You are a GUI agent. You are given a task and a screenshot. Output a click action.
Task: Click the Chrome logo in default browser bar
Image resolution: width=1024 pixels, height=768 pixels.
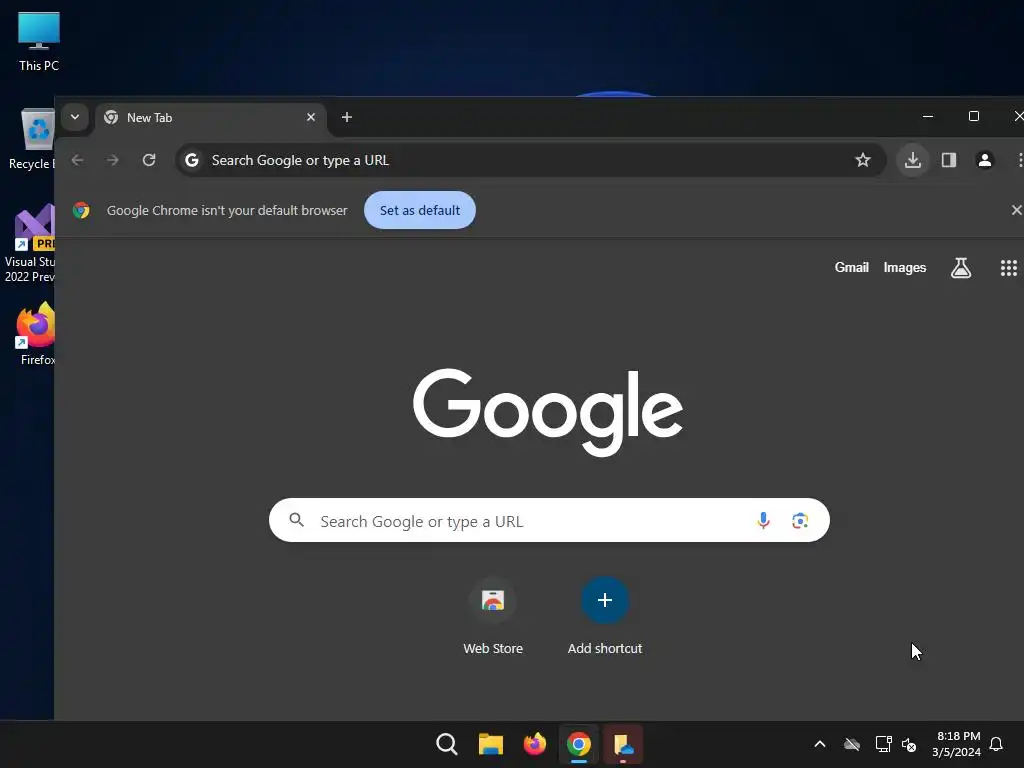point(81,210)
